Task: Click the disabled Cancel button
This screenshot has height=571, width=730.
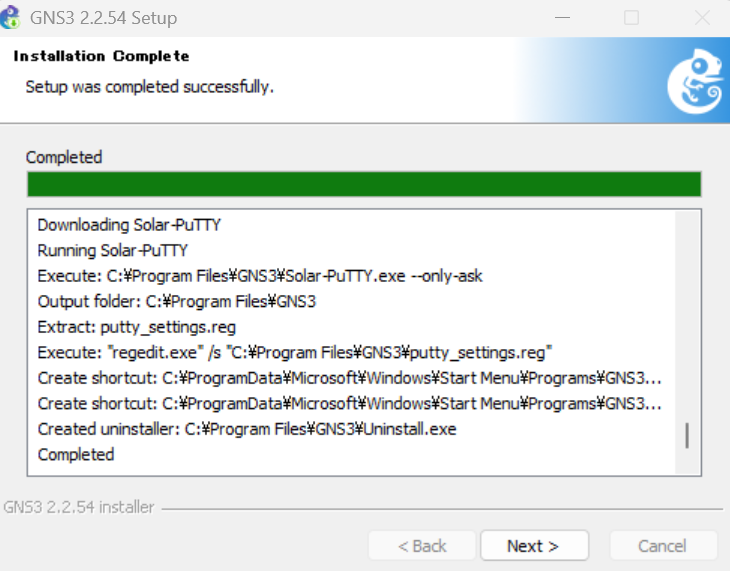Action: pyautogui.click(x=662, y=546)
